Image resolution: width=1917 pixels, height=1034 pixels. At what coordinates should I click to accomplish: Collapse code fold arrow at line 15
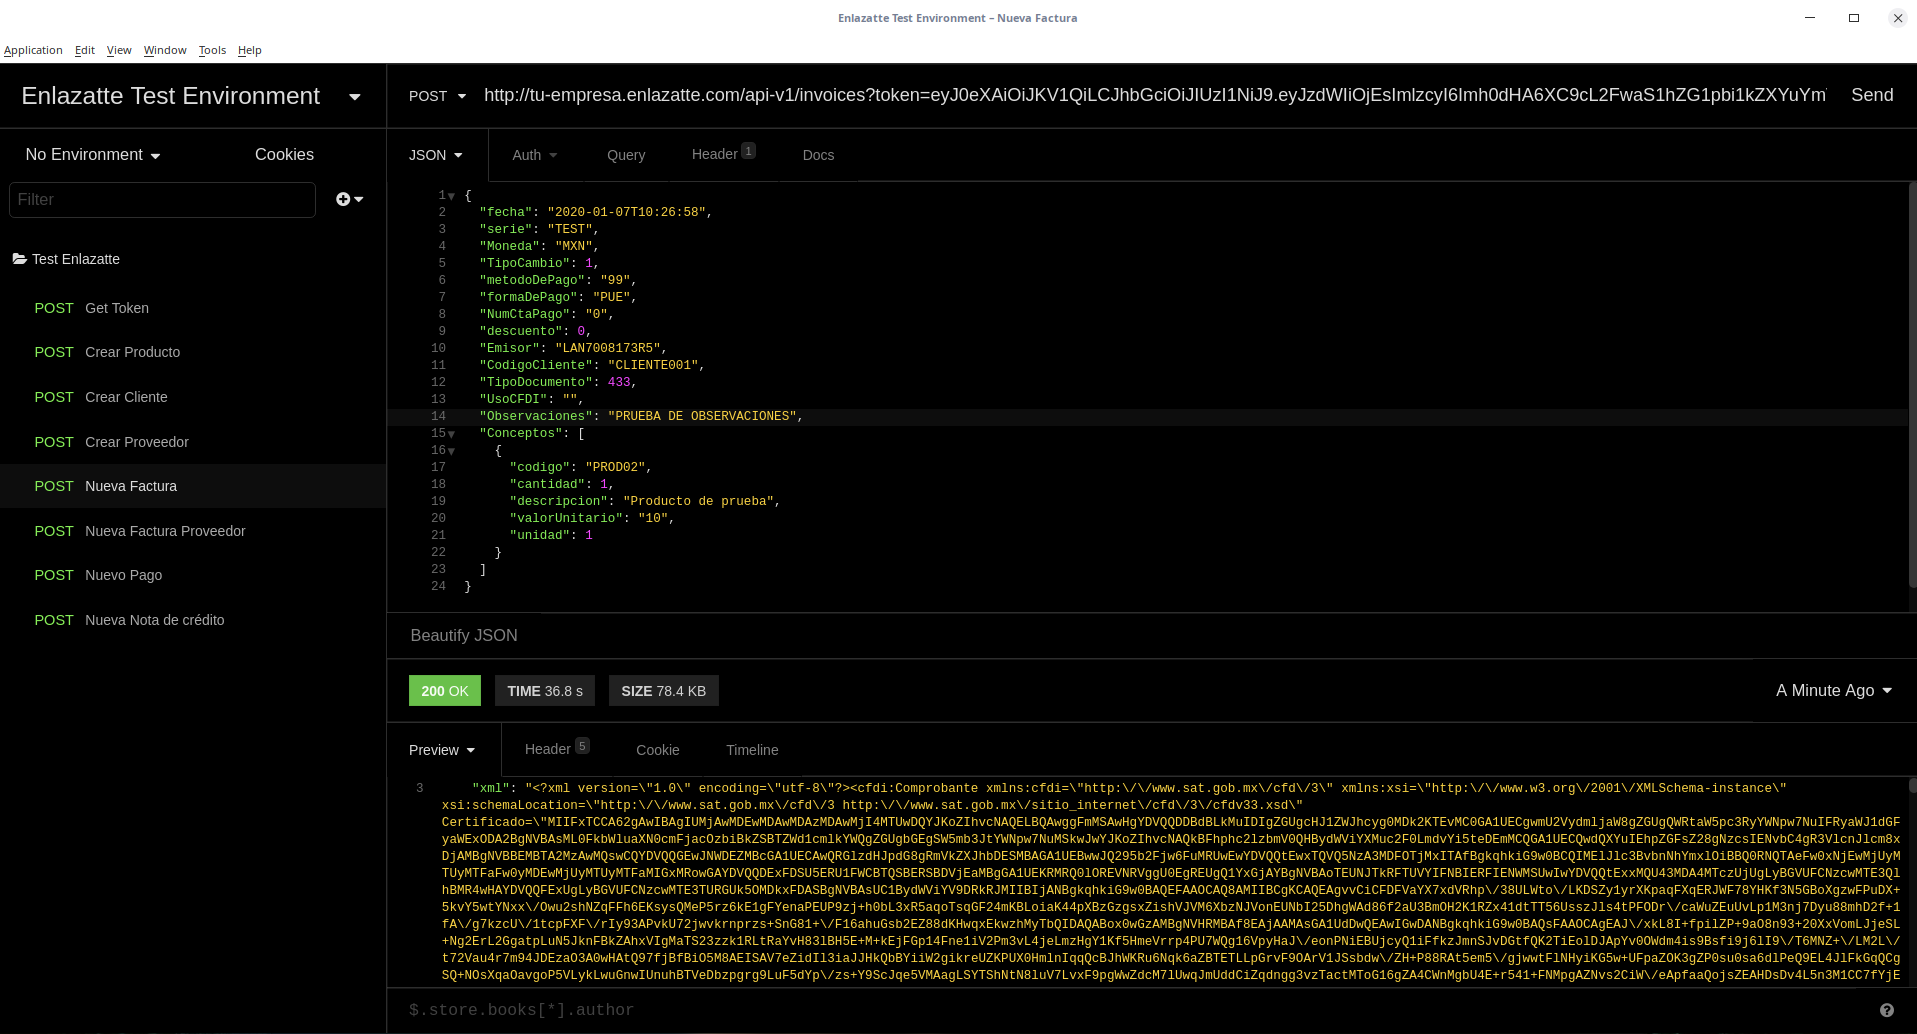pyautogui.click(x=452, y=435)
